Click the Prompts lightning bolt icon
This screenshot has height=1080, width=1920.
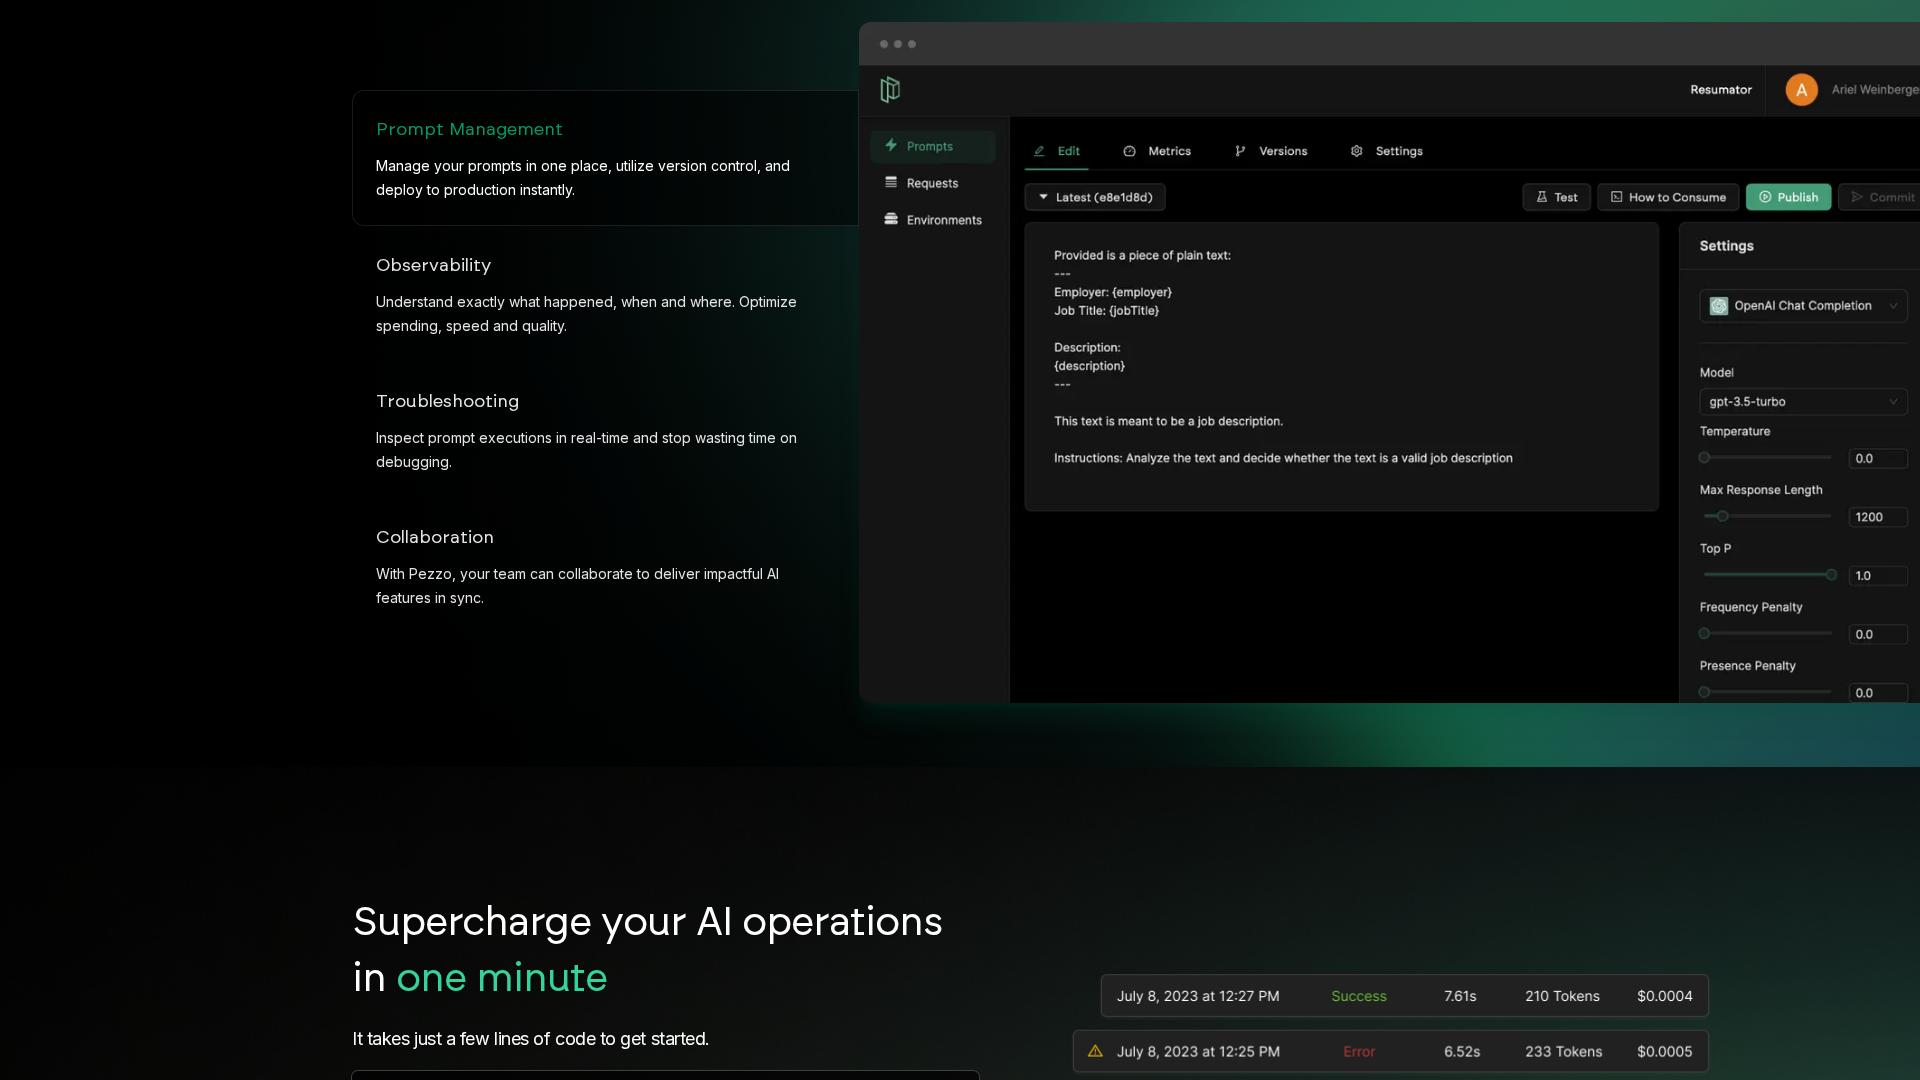(891, 145)
